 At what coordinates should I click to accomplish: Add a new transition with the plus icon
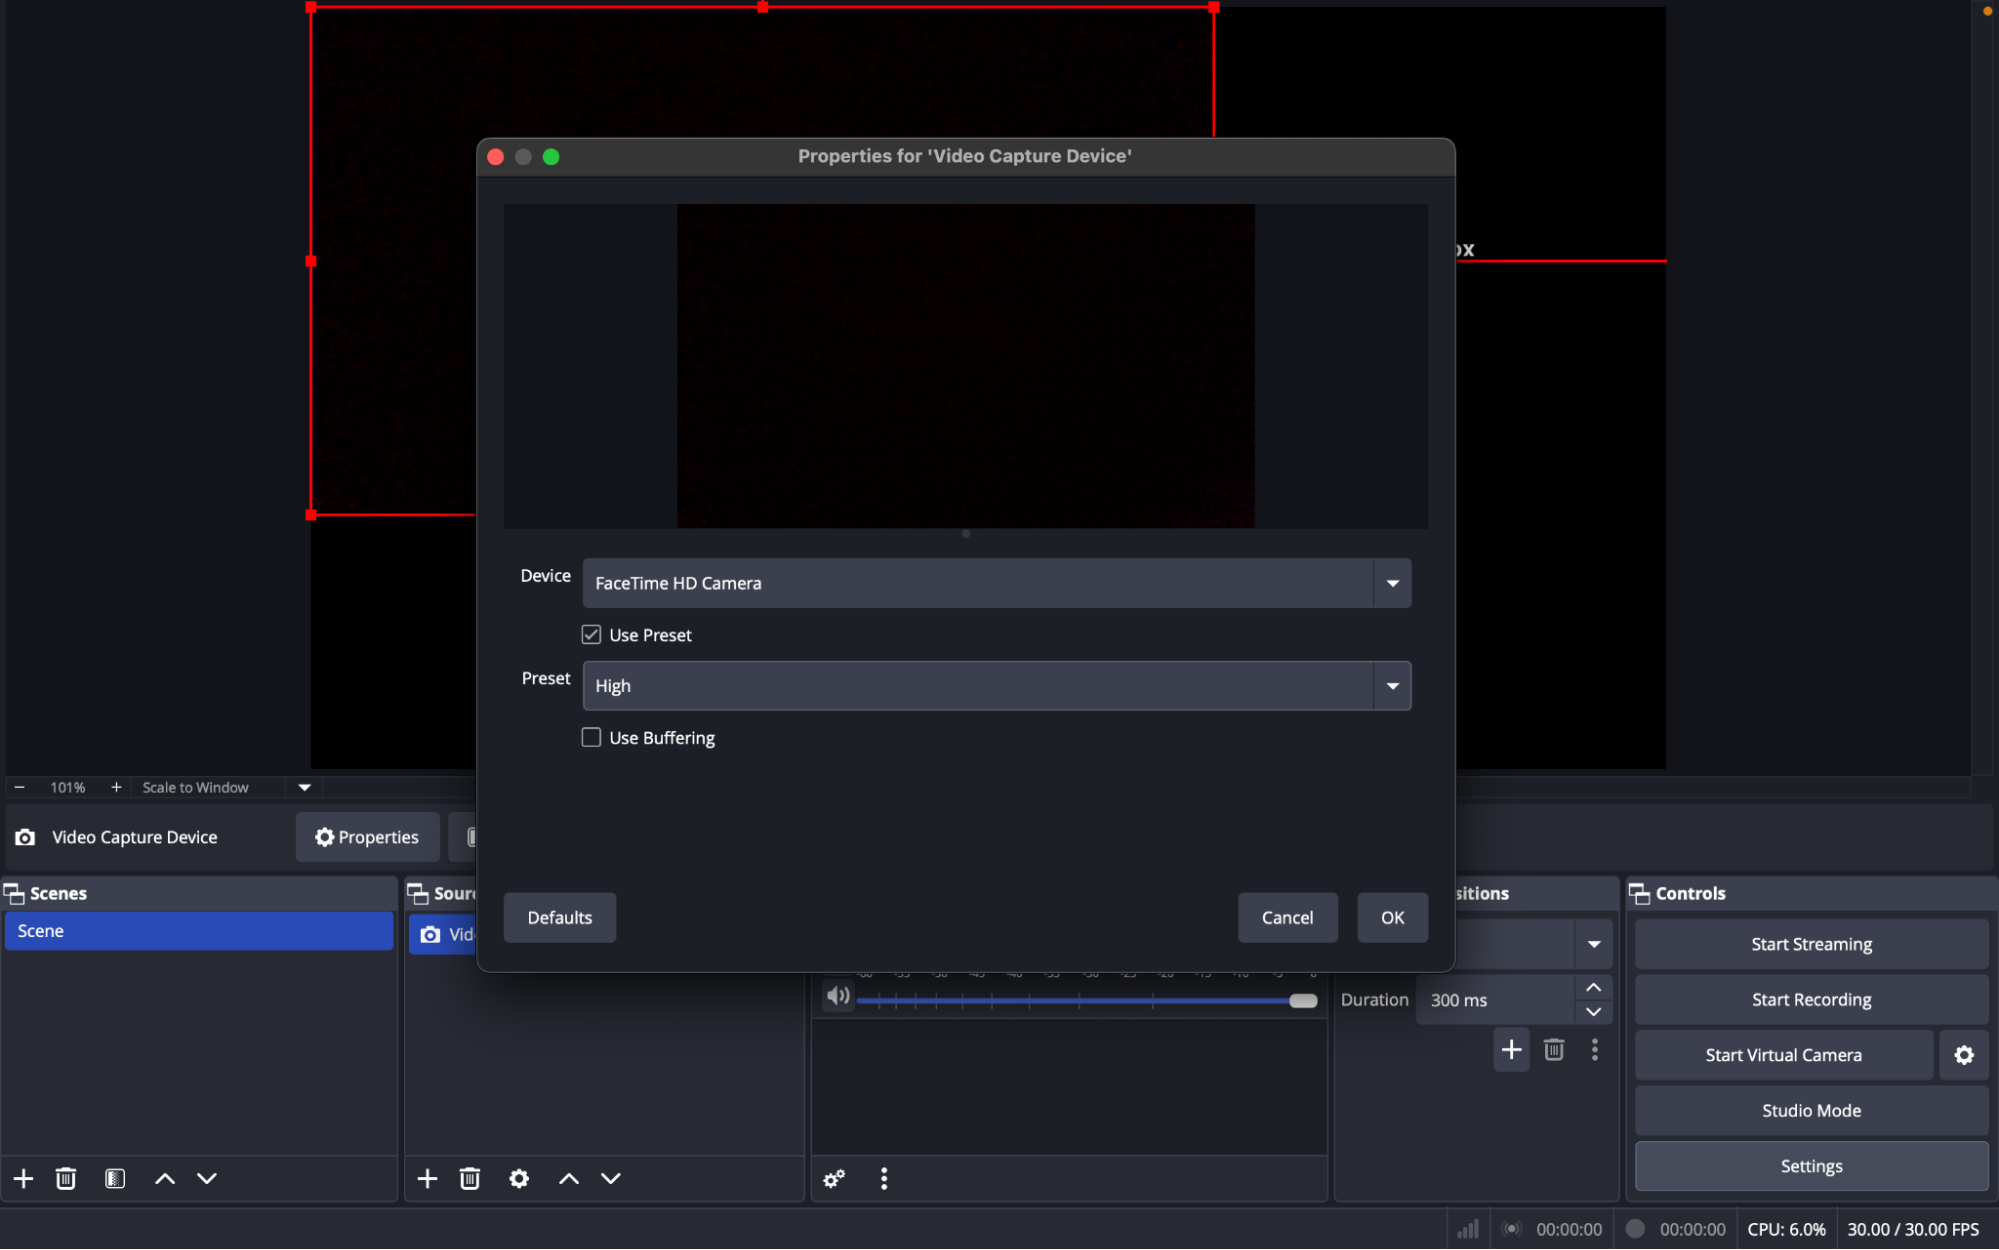pos(1511,1049)
